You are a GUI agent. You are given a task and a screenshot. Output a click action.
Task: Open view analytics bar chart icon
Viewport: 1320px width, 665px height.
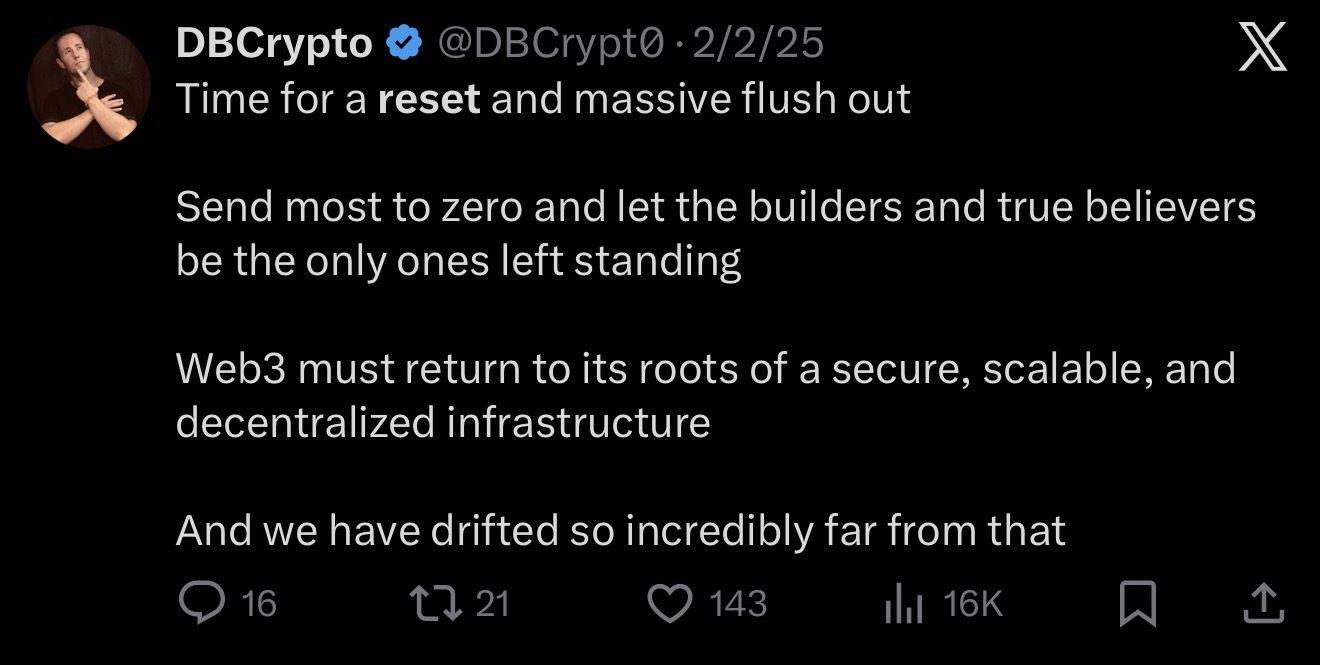pyautogui.click(x=902, y=604)
